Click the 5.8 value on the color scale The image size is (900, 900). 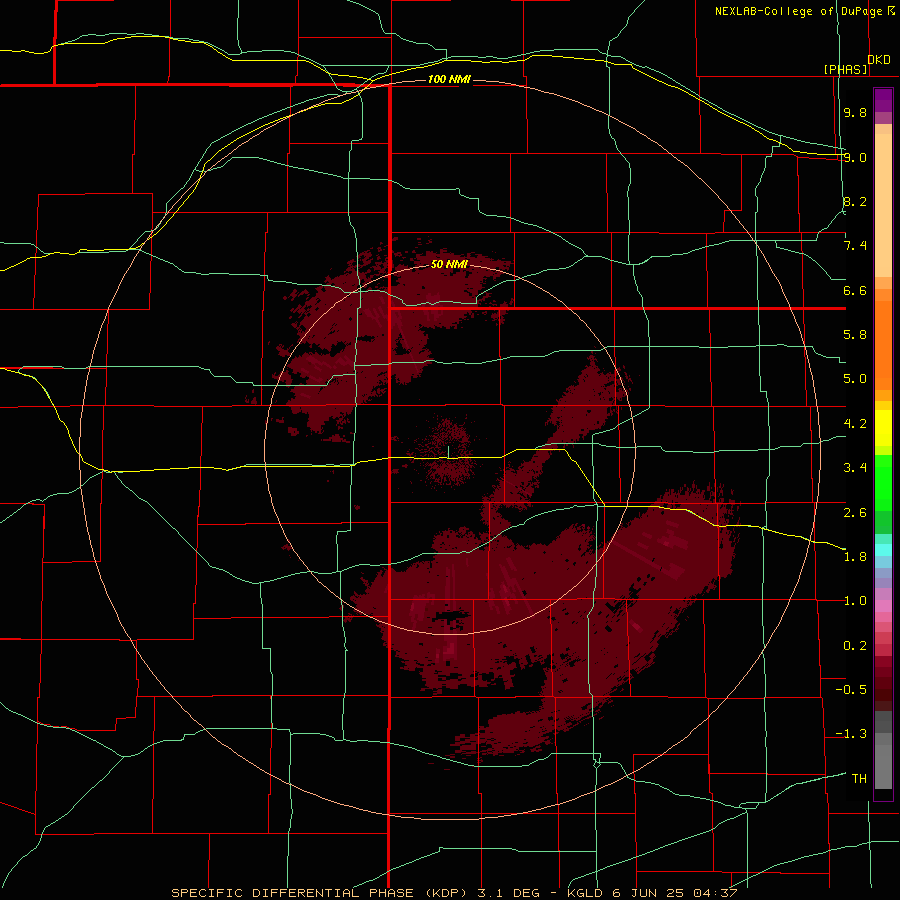[855, 335]
